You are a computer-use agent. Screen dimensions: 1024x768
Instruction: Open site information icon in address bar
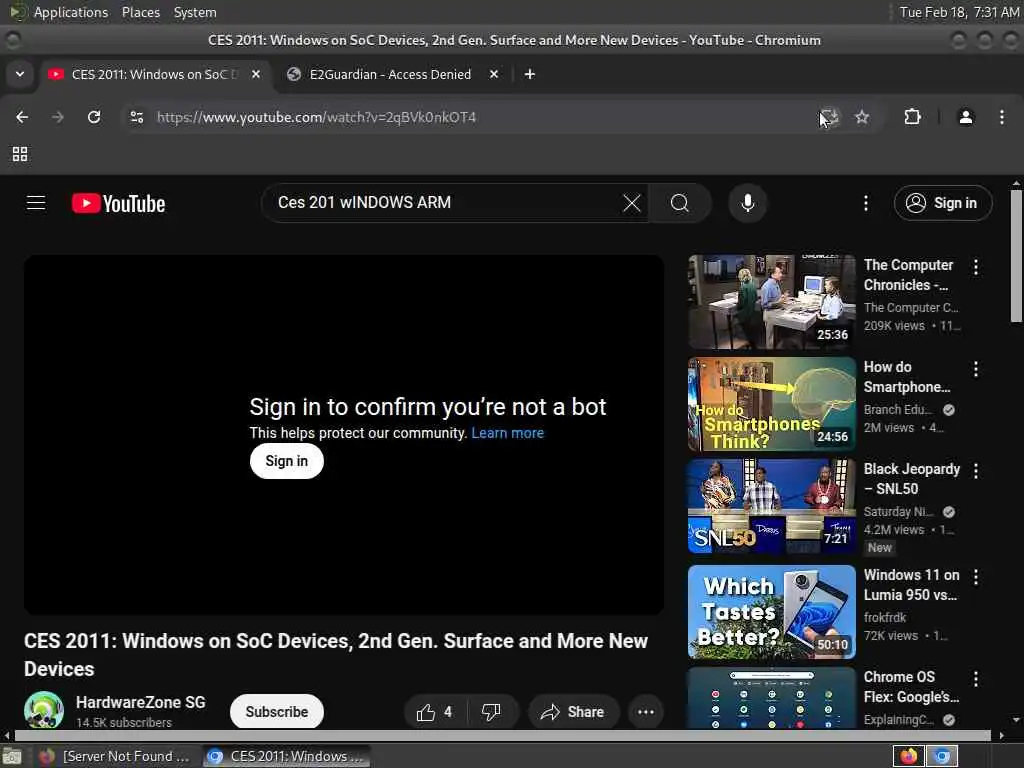(x=136, y=117)
